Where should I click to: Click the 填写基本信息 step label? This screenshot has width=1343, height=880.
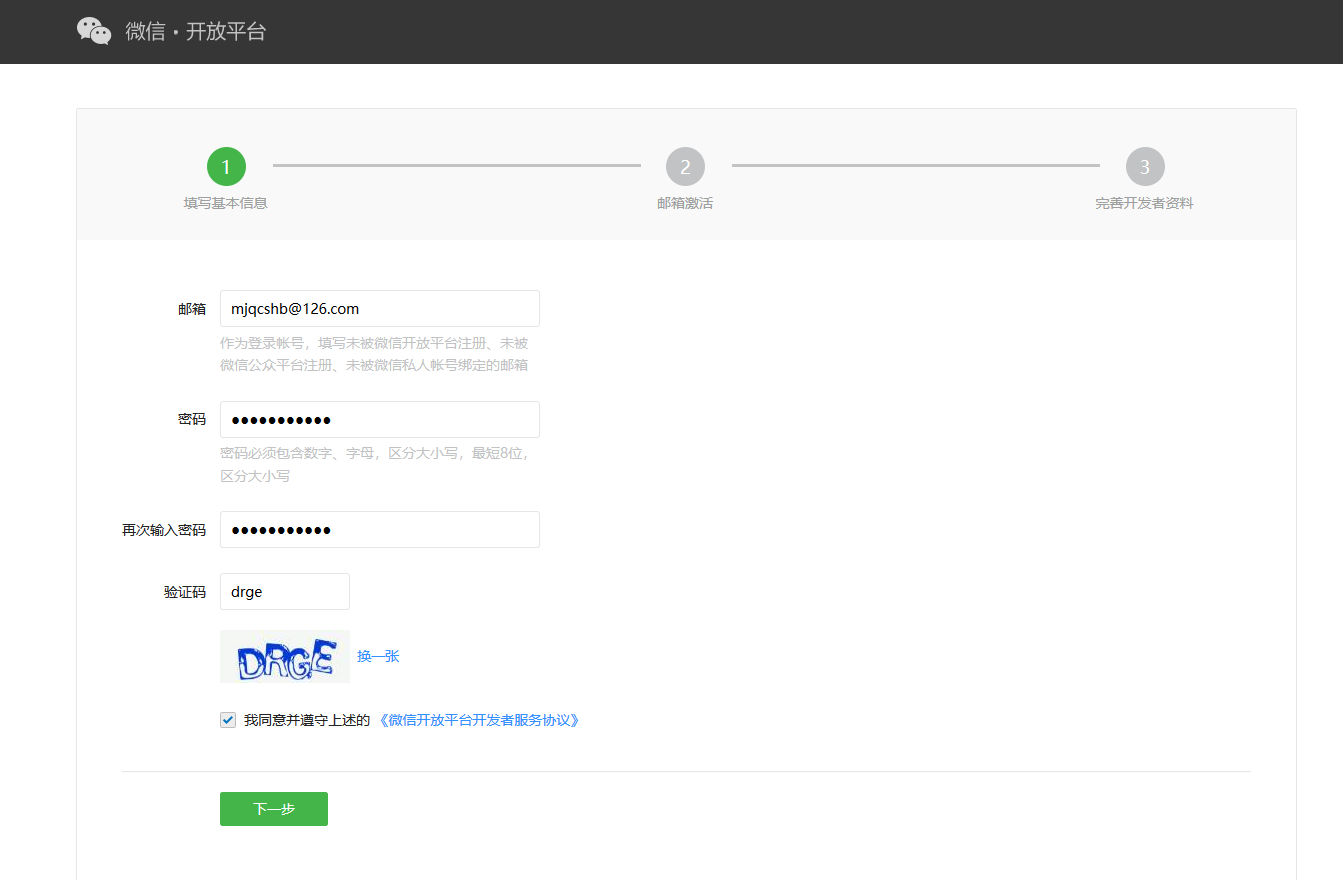[226, 203]
